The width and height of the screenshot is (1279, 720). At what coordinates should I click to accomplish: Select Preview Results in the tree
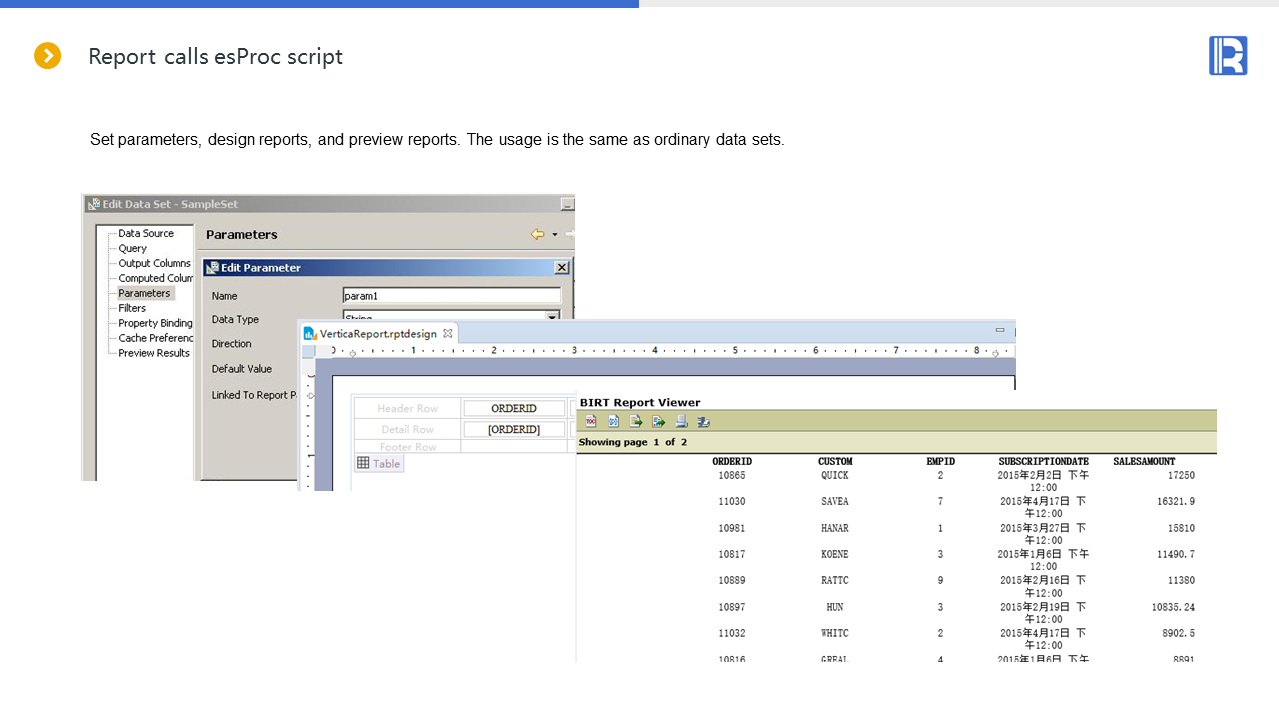pos(154,353)
